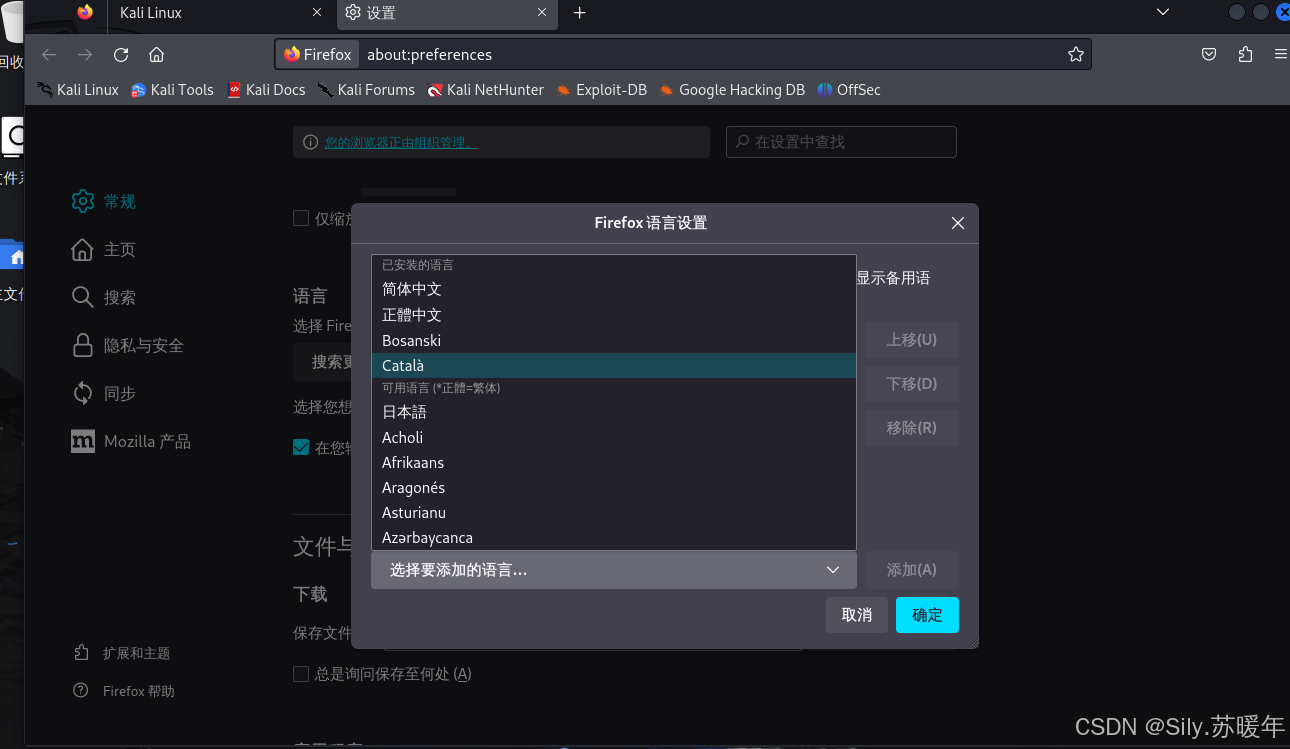The width and height of the screenshot is (1290, 749).
Task: Open the Exploit-DB bookmark
Action: [x=602, y=90]
